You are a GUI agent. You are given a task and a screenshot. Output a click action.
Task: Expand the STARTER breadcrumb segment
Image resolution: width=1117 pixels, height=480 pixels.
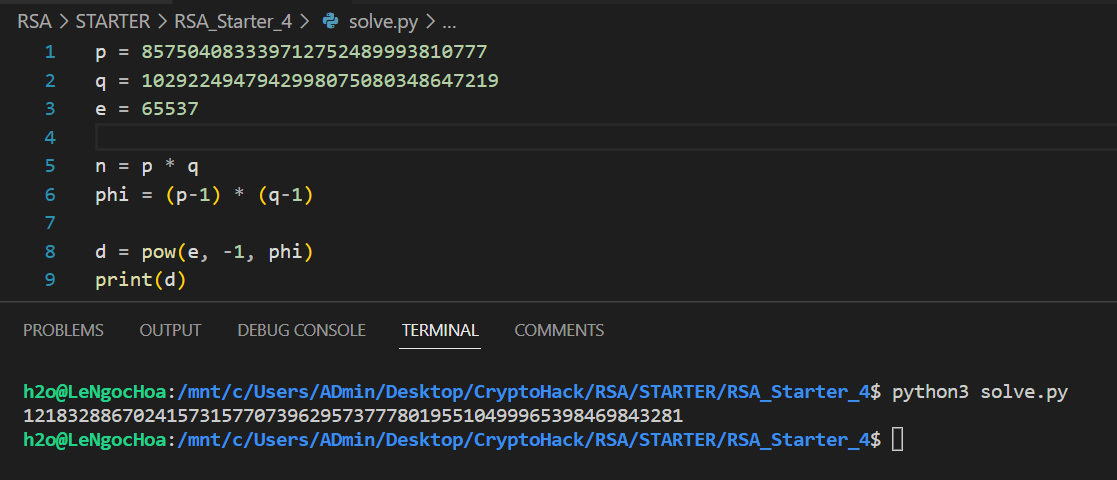point(113,20)
